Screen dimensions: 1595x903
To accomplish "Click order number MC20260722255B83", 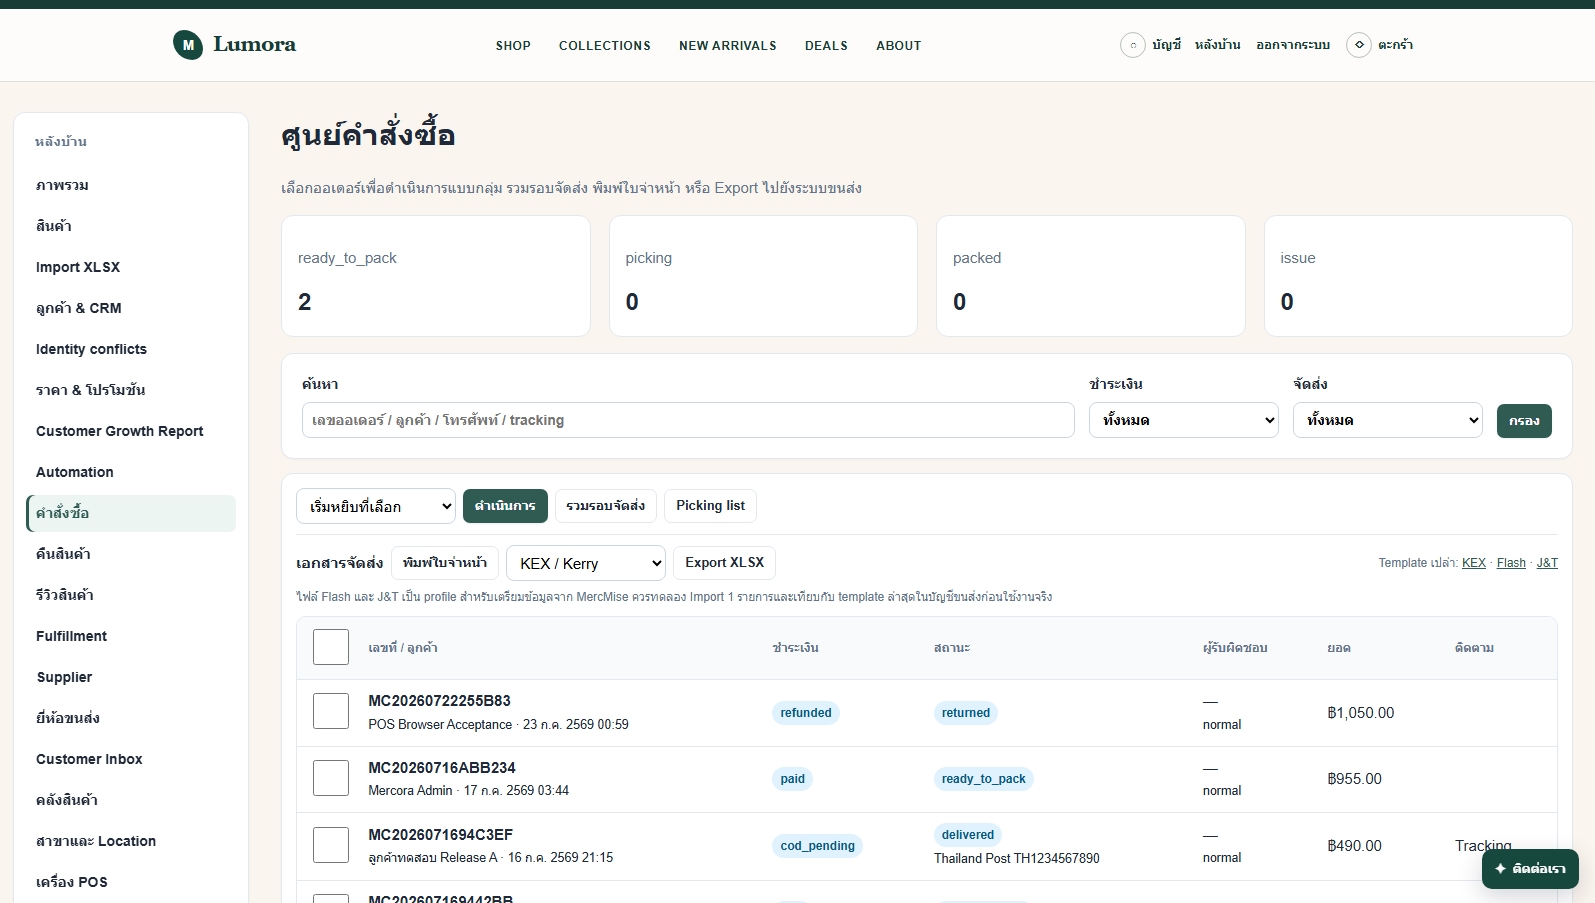I will pos(439,701).
